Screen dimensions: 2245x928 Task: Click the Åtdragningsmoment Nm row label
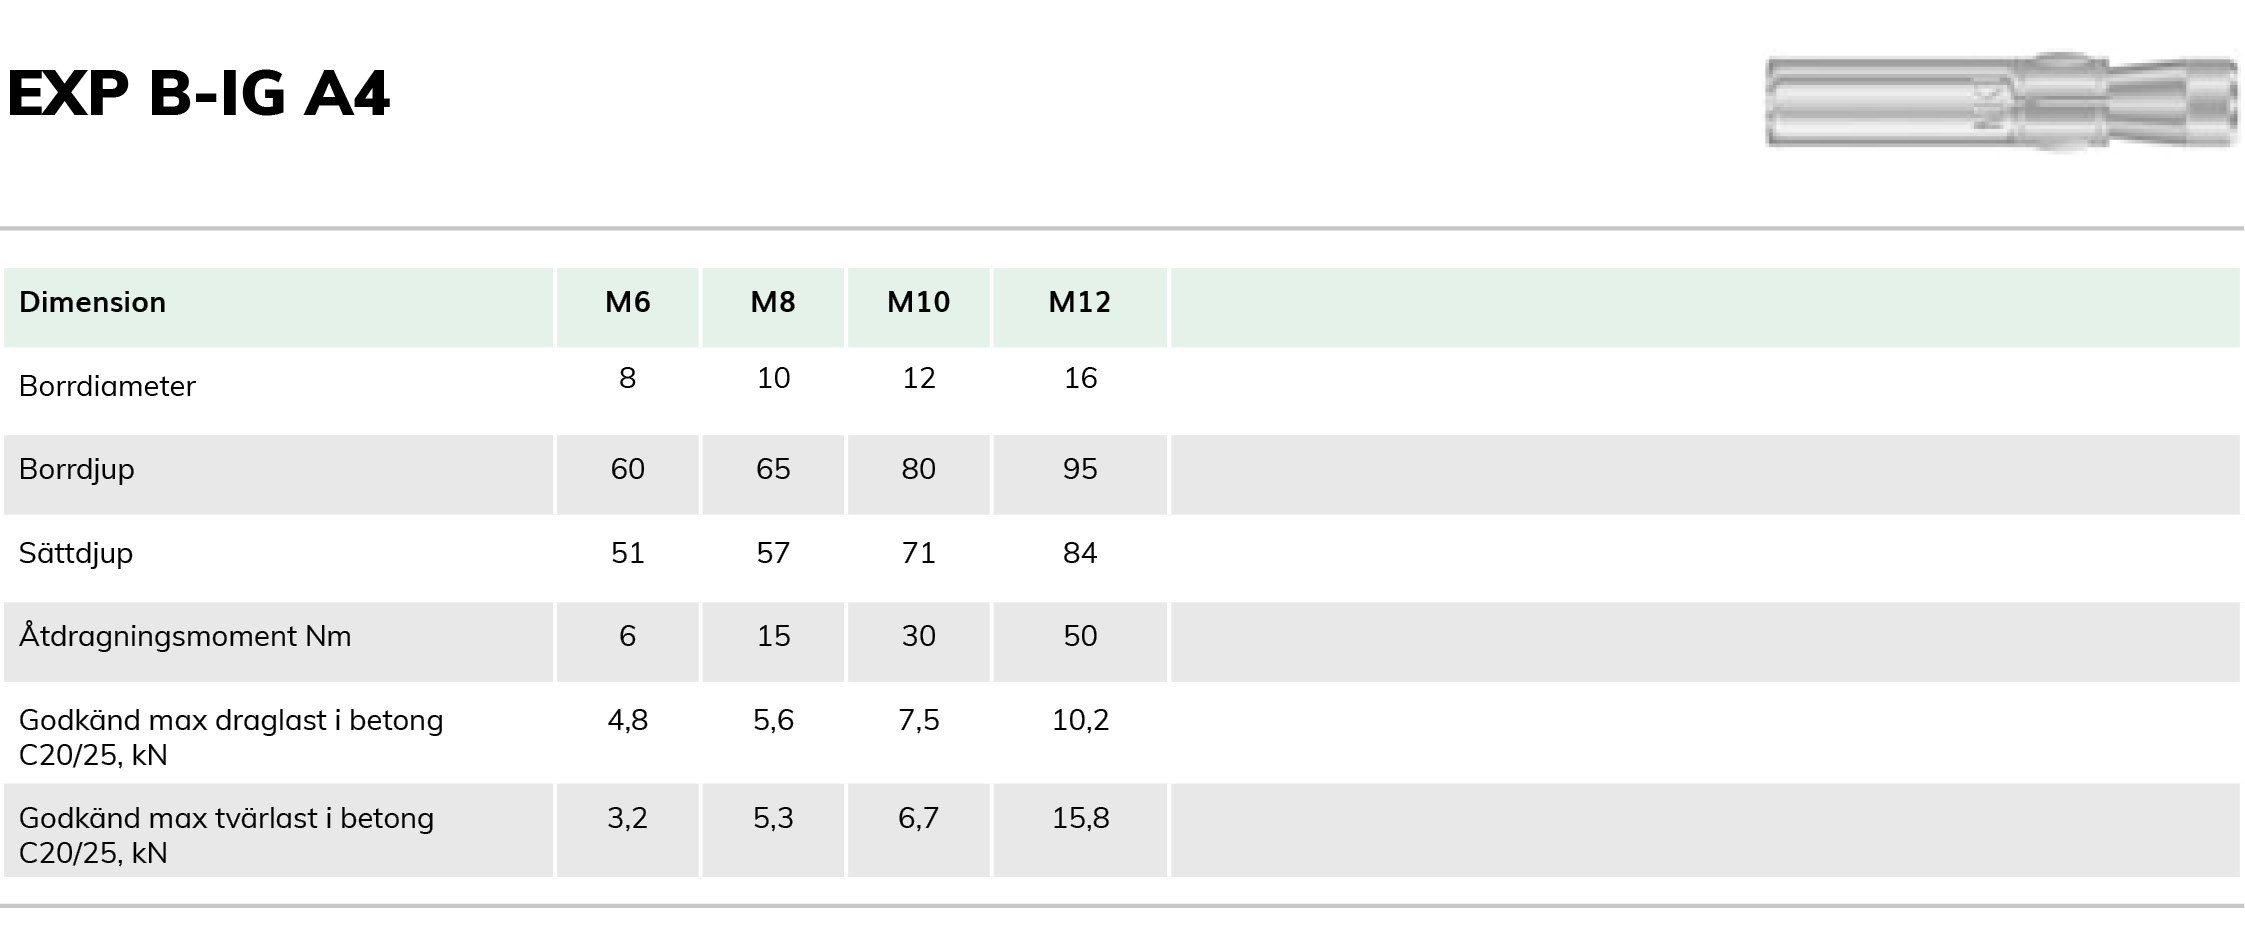click(x=185, y=636)
